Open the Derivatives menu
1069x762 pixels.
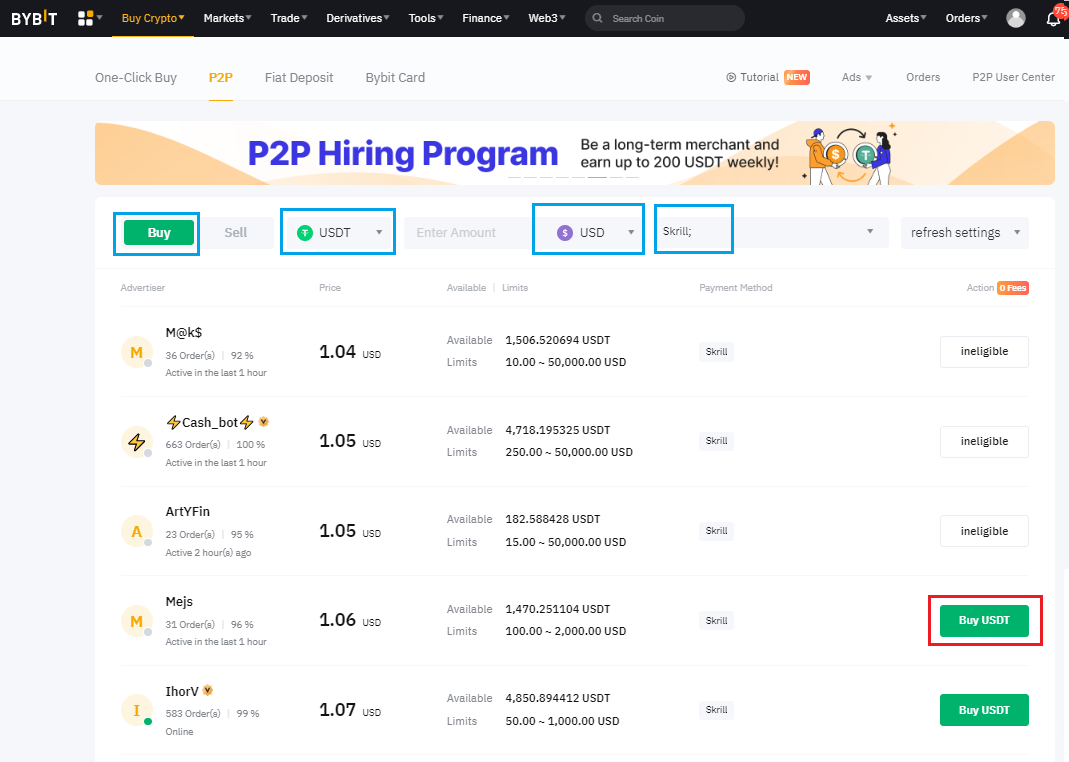click(357, 18)
